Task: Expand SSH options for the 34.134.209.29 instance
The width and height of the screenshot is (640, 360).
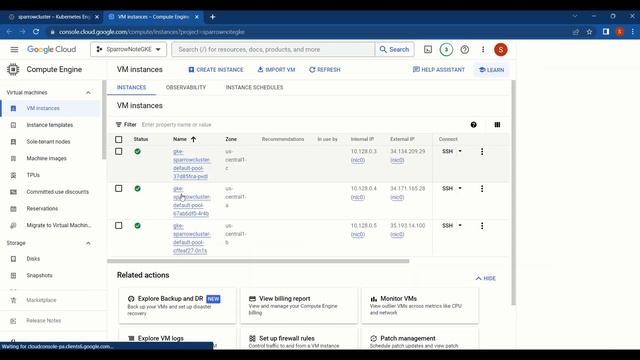Action: (x=460, y=151)
